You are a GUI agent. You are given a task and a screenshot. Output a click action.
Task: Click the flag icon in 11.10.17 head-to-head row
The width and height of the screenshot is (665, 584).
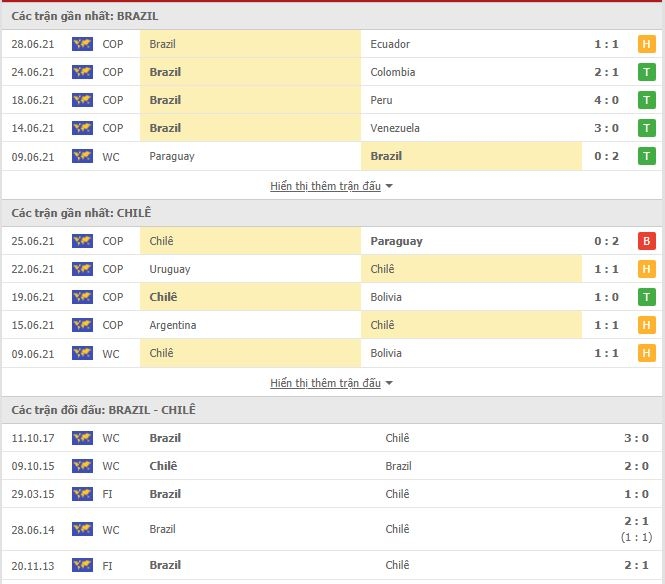click(82, 438)
